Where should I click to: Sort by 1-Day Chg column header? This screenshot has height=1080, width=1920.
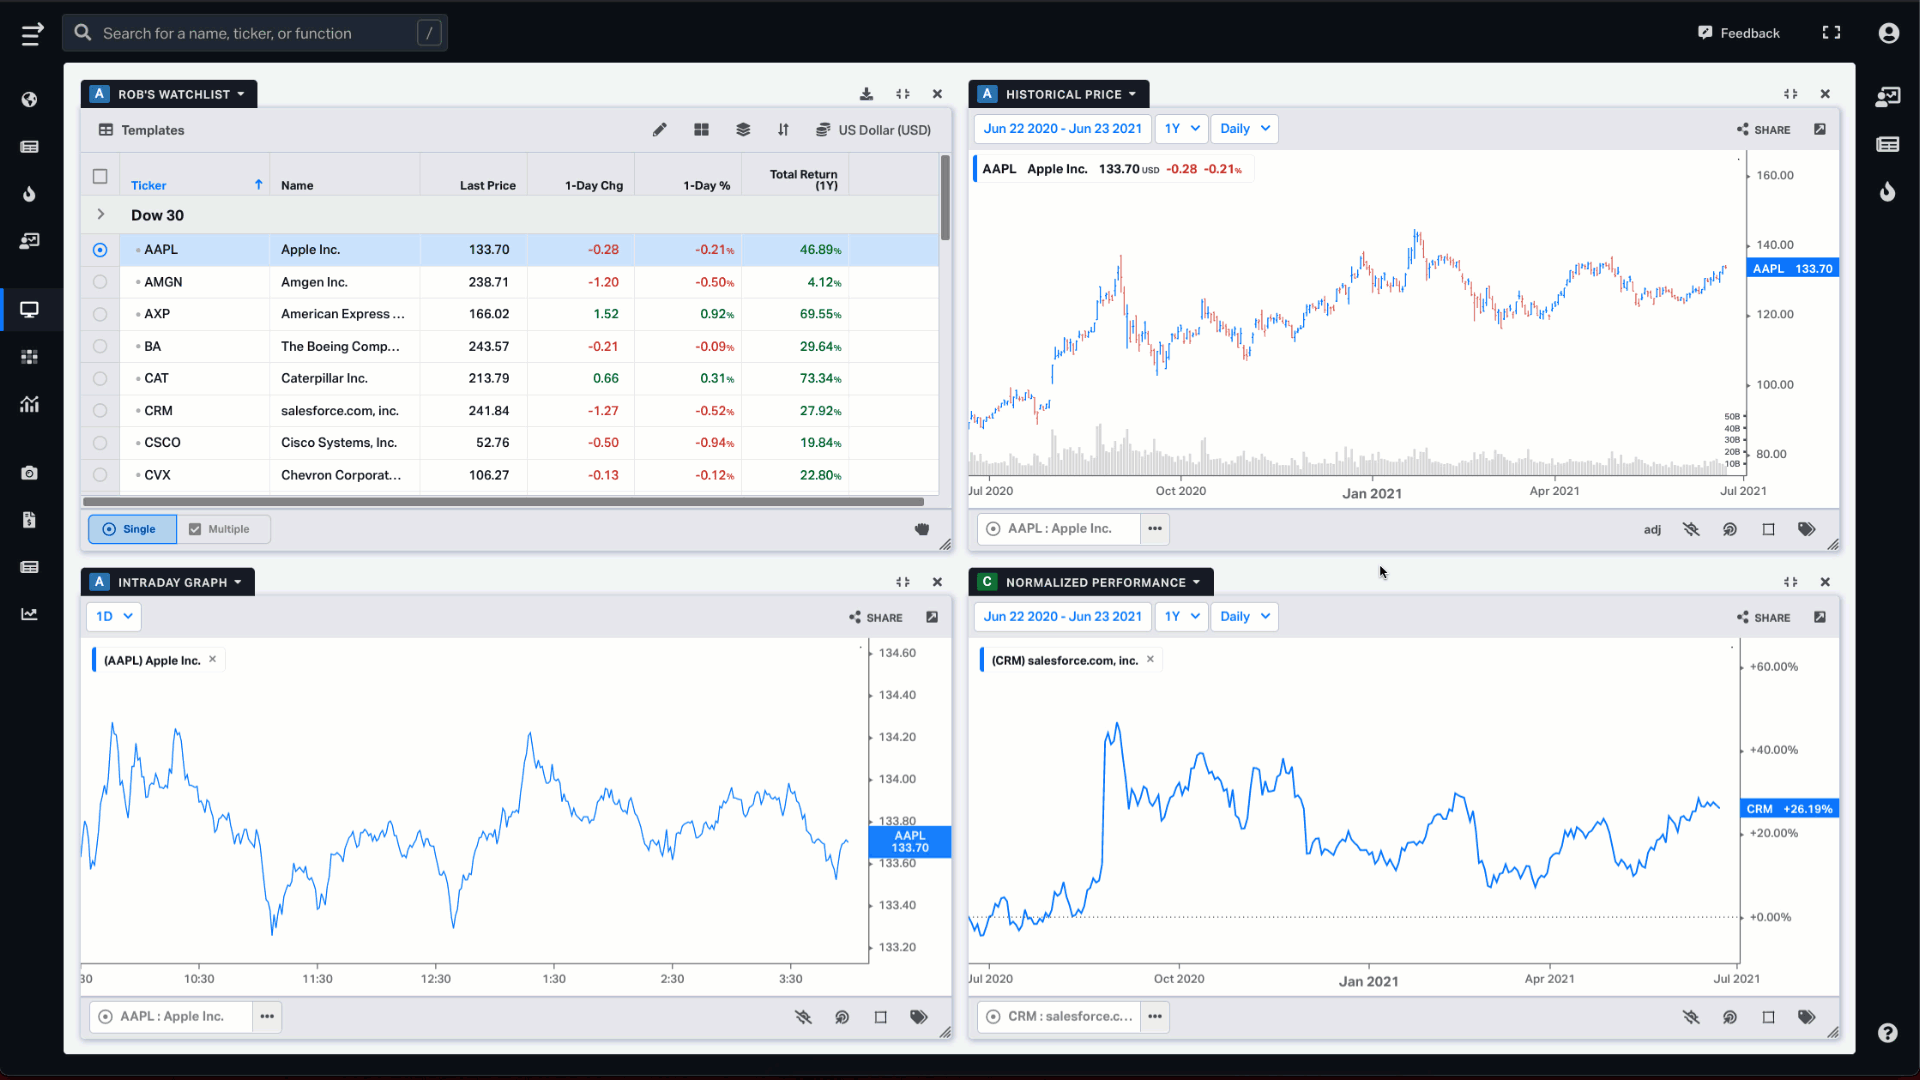[x=593, y=186]
